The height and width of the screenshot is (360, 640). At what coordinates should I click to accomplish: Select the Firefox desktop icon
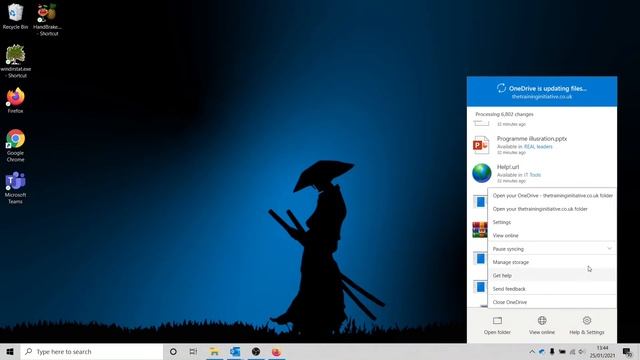16,100
